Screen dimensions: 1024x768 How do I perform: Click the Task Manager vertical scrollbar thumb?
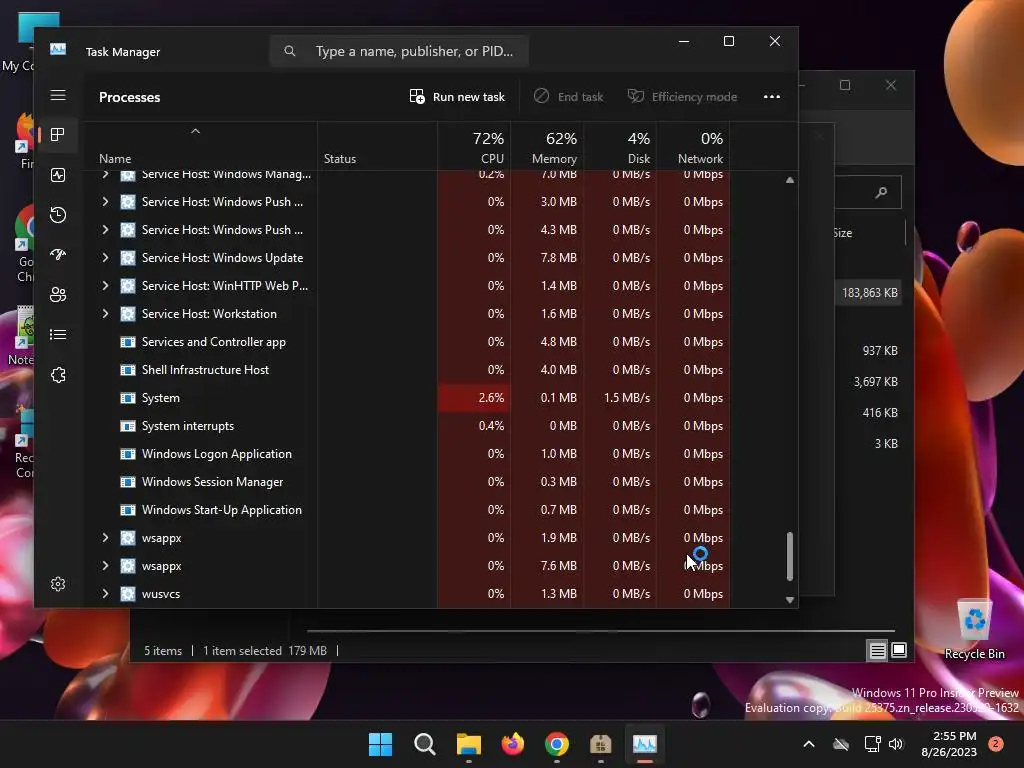point(790,556)
